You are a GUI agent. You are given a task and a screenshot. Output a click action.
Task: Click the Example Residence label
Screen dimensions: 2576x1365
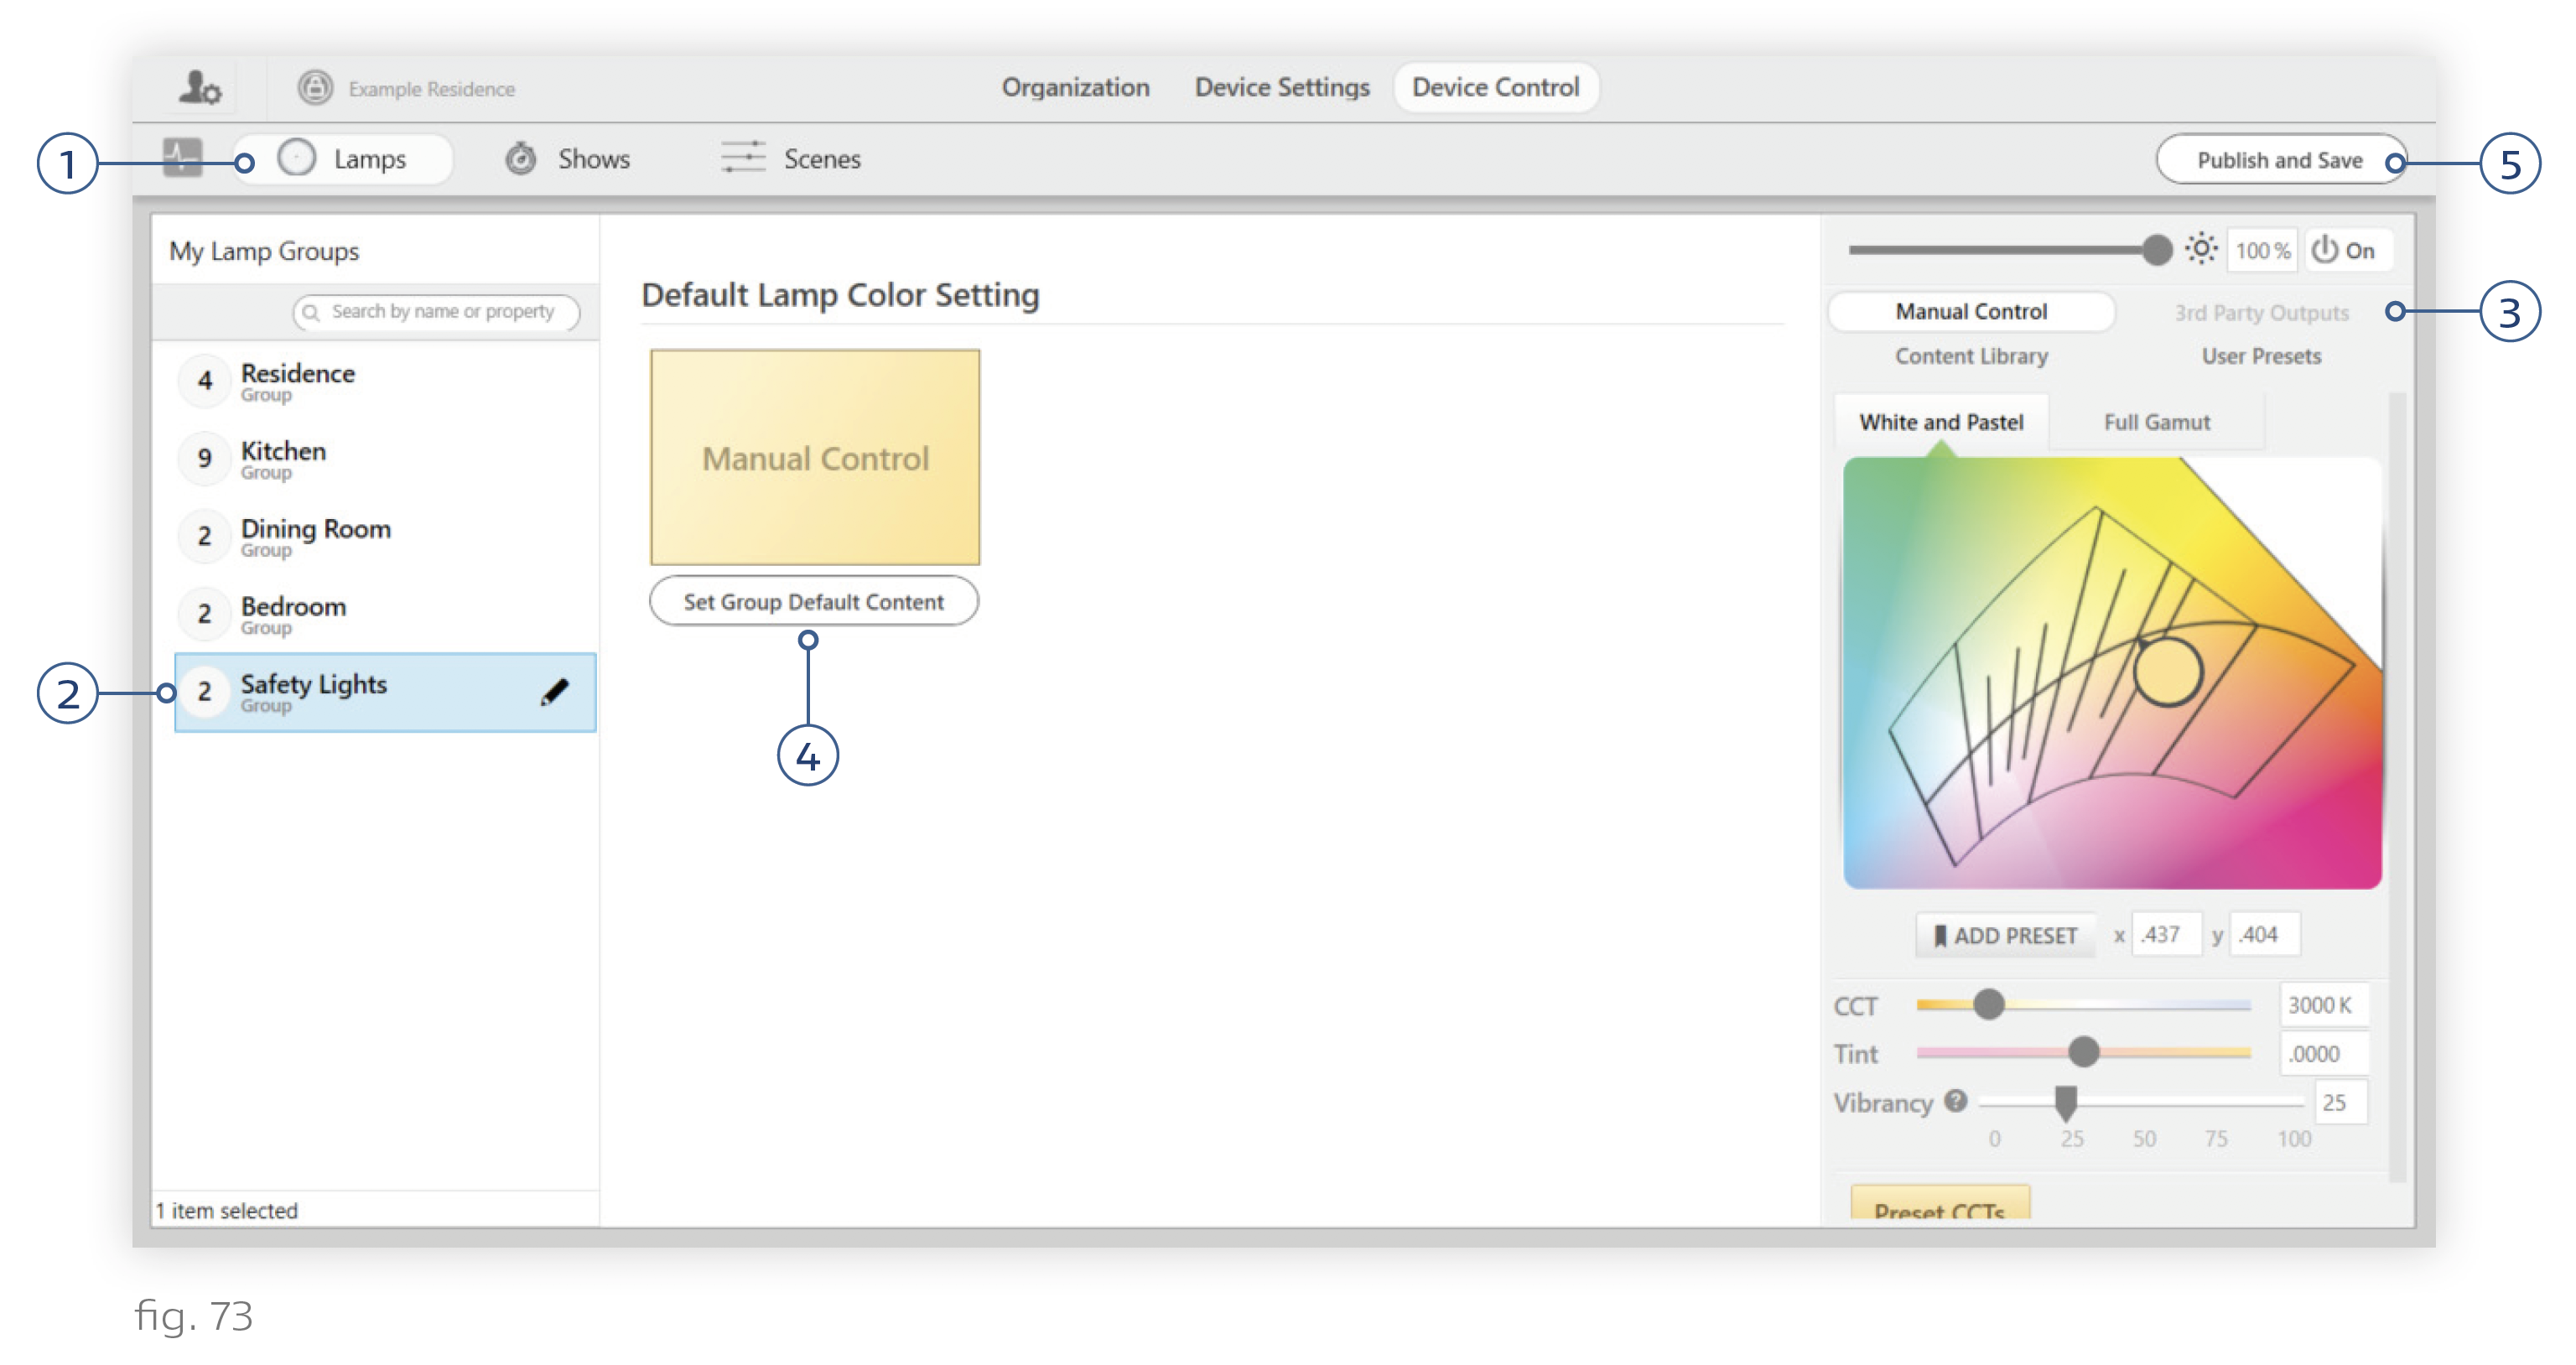(x=431, y=89)
